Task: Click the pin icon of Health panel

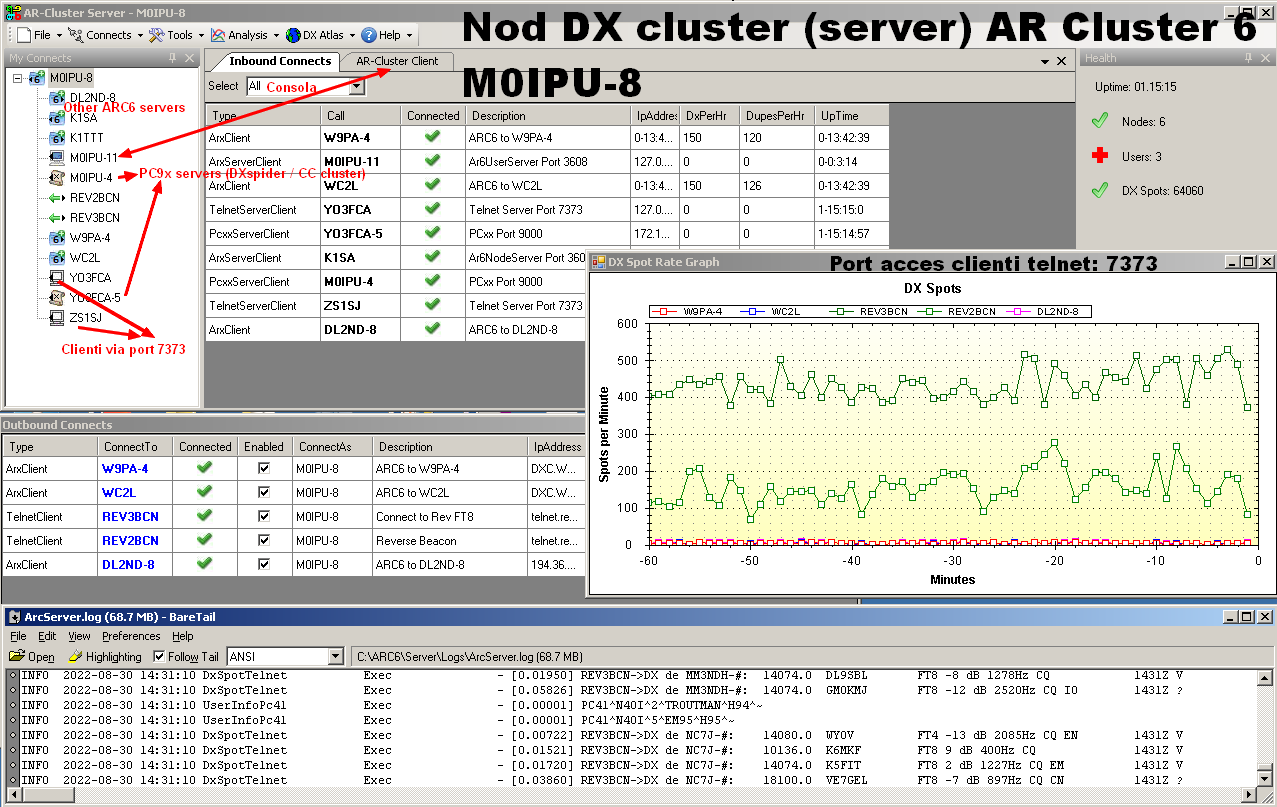Action: point(1248,58)
